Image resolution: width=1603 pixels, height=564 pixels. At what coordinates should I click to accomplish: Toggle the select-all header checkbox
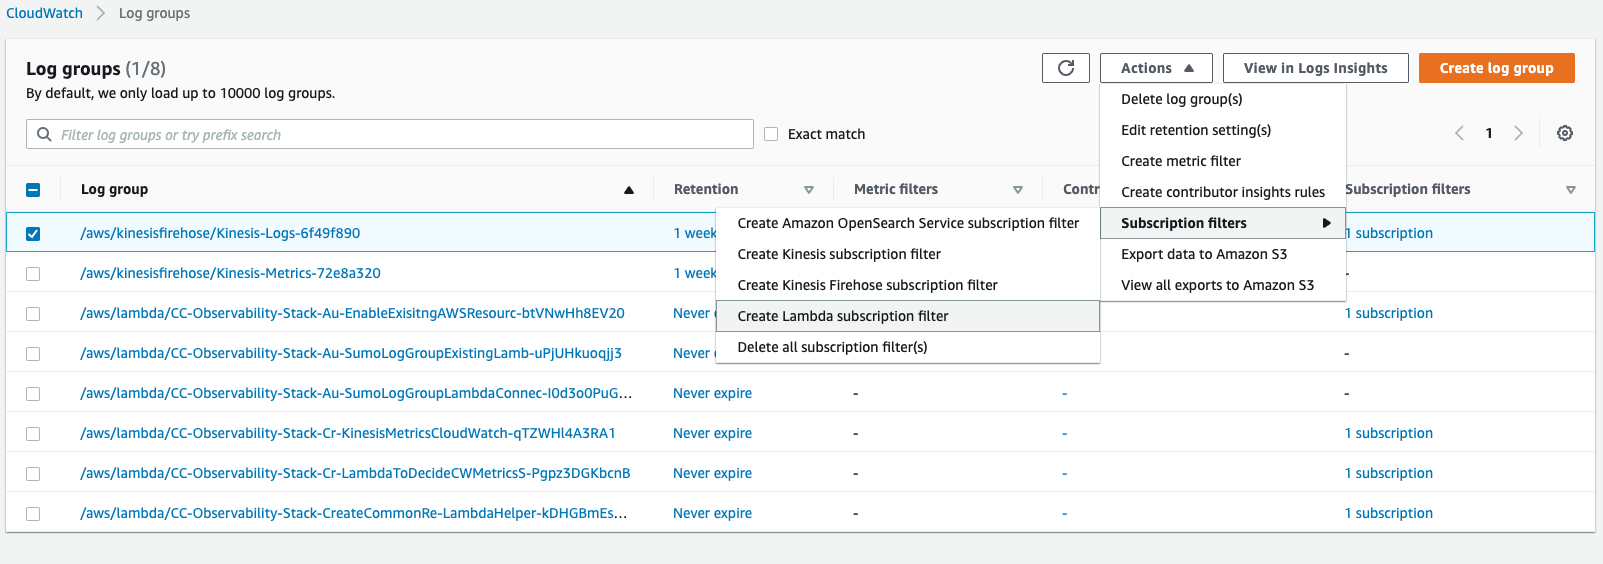click(x=33, y=190)
